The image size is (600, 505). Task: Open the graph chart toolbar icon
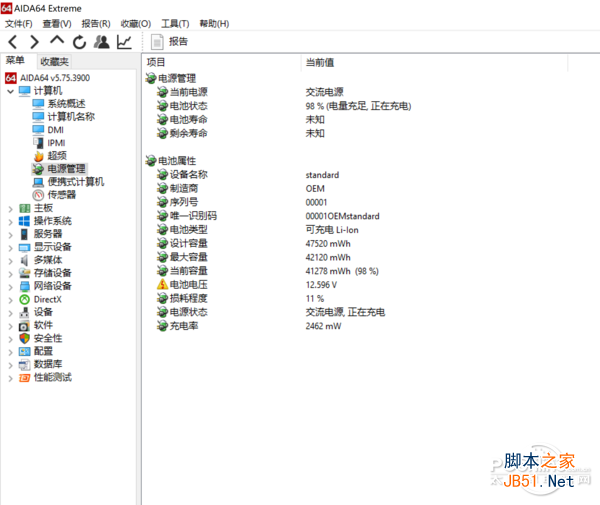(124, 42)
